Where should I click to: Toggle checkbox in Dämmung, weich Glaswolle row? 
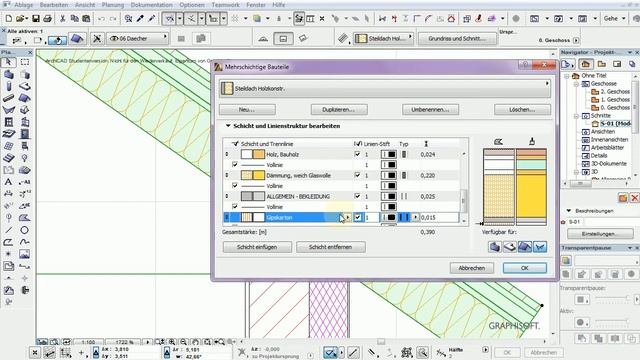(358, 175)
